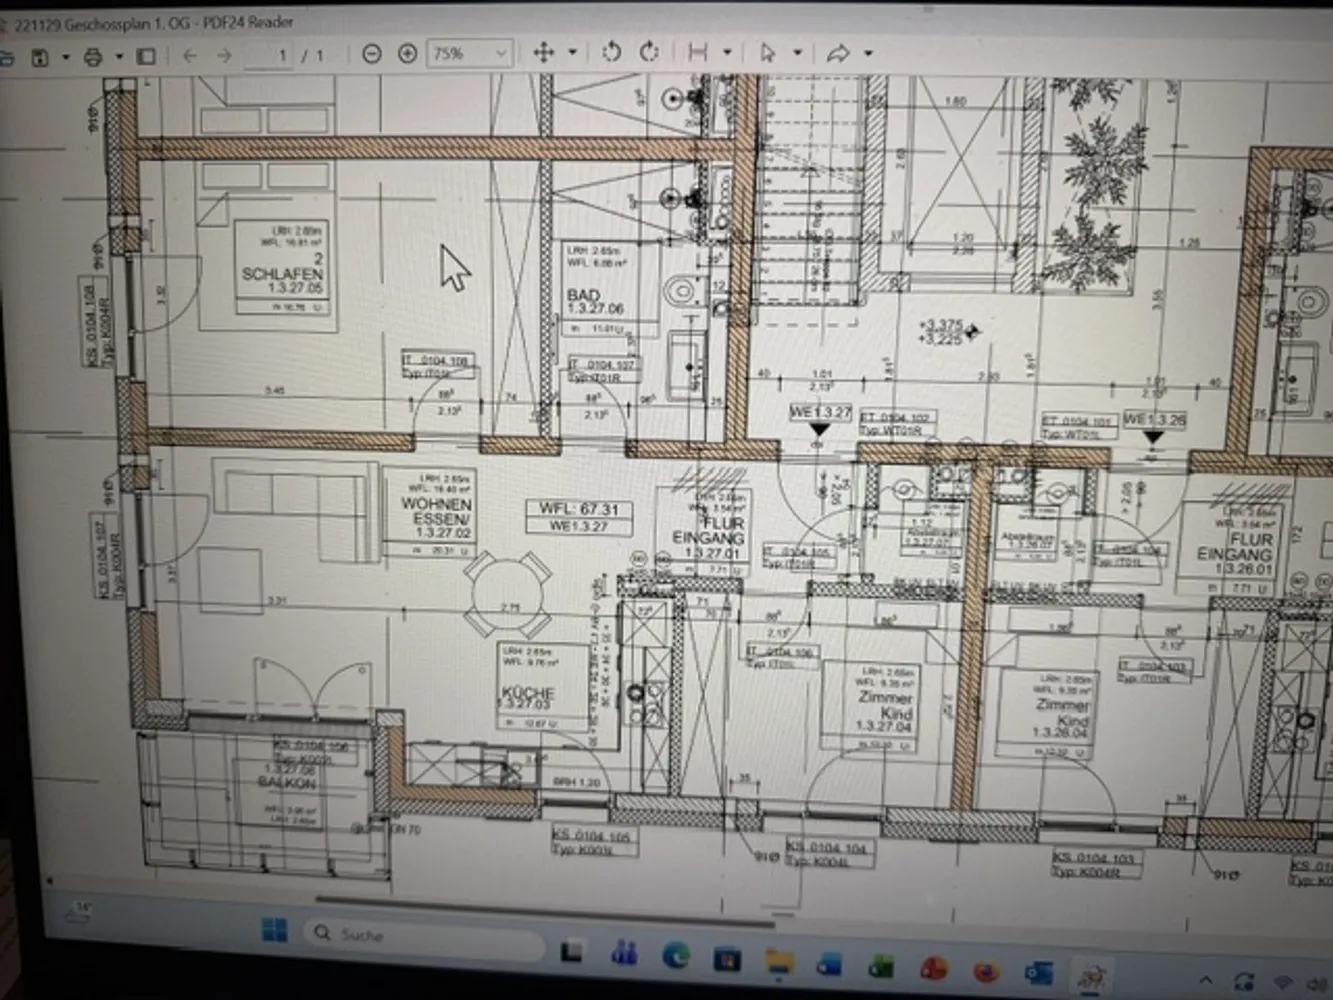Rotate the page counter-clockwise
This screenshot has height=1000, width=1333.
pos(612,52)
